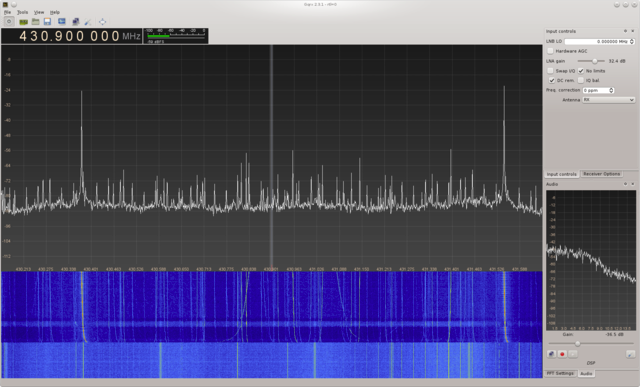The width and height of the screenshot is (640, 387).
Task: Click the LNA gain slider handle
Action: pos(595,61)
